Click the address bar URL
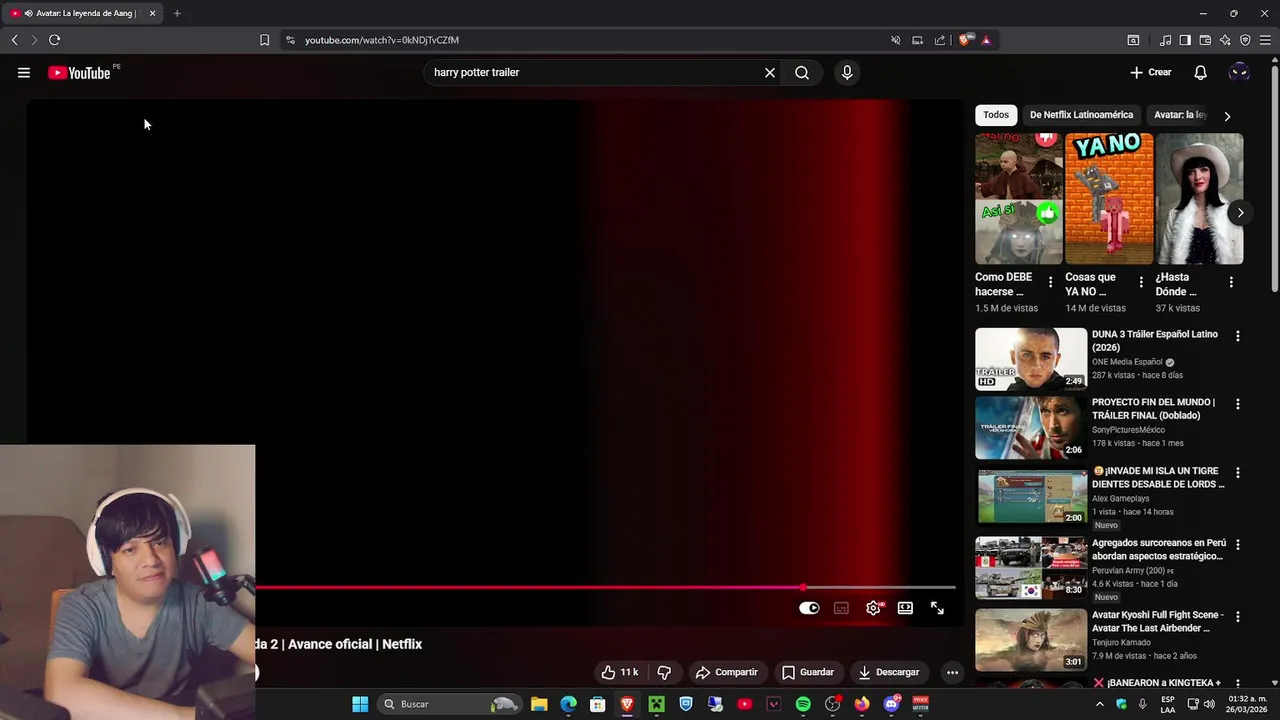Viewport: 1280px width, 720px height. coord(382,40)
